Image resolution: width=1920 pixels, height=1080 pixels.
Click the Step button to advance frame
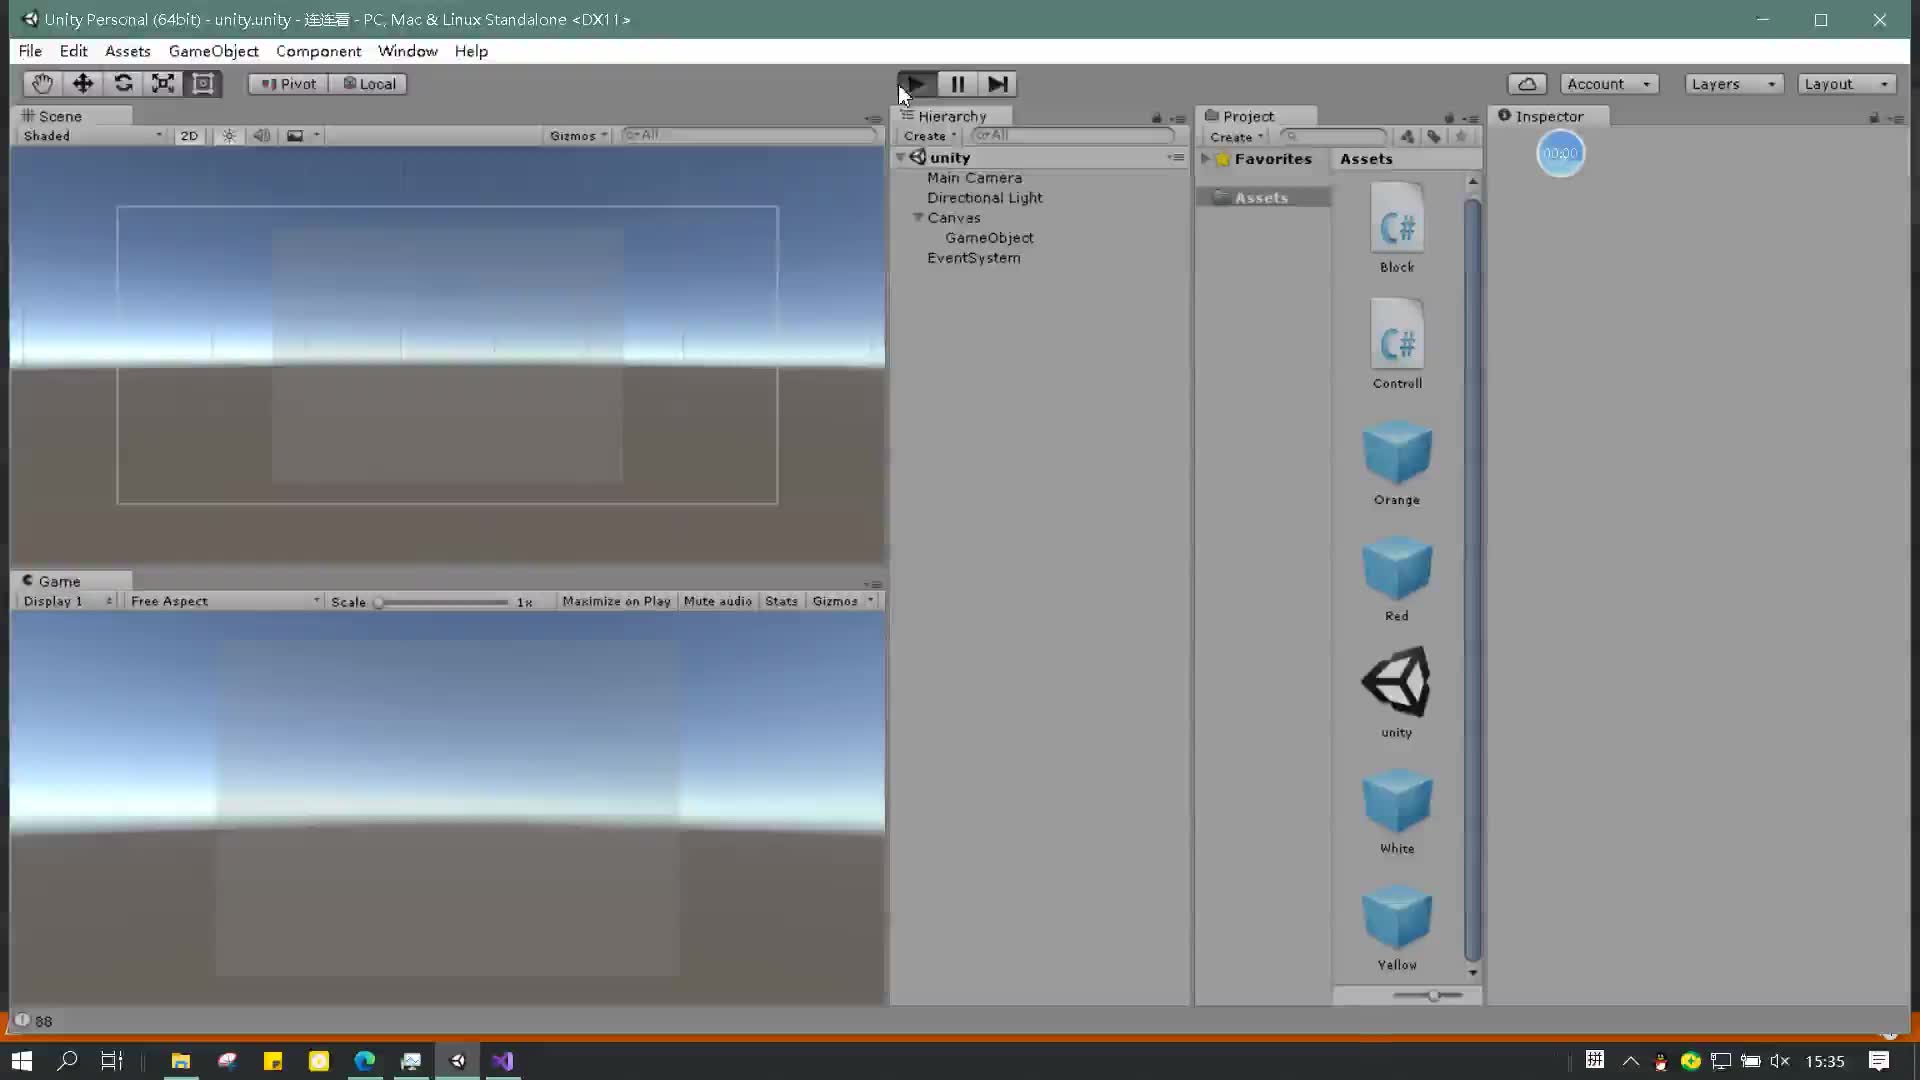[x=998, y=83]
